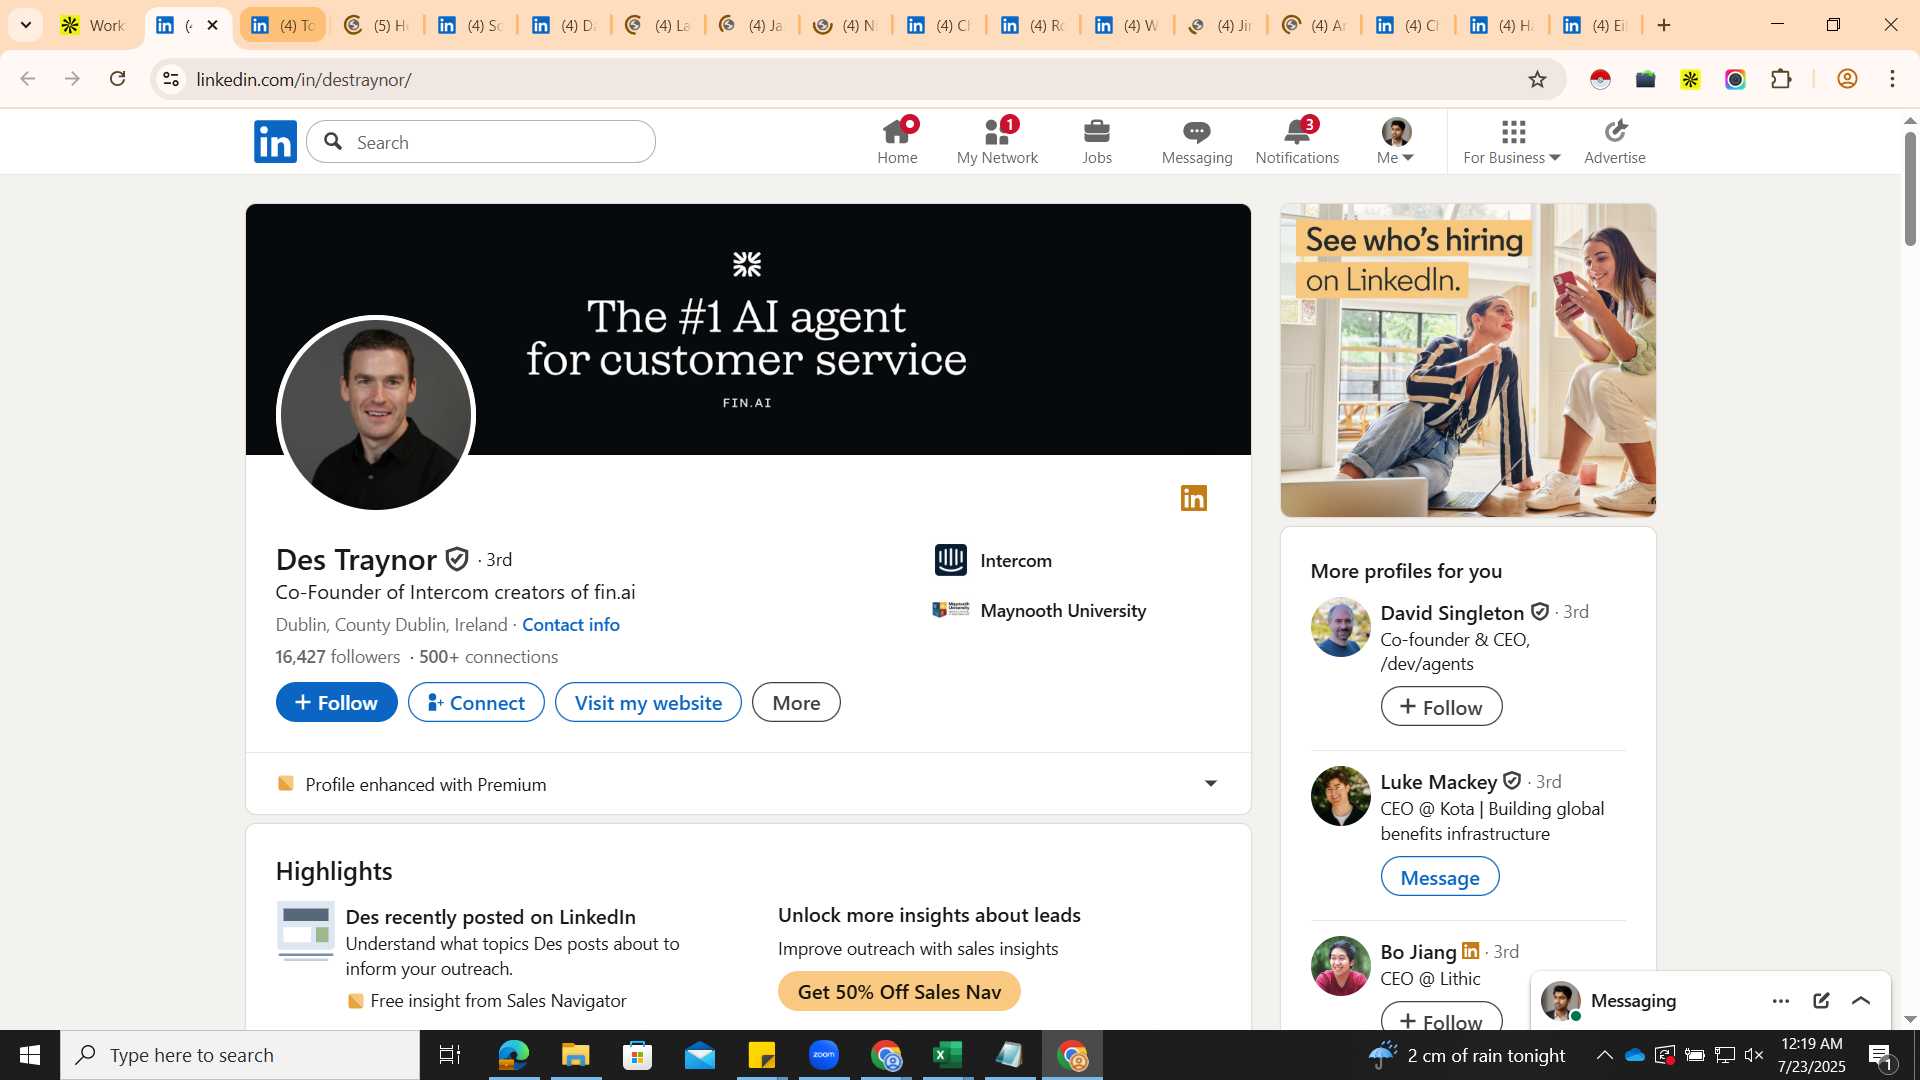Expand the For Business menu
The width and height of the screenshot is (1920, 1080).
click(x=1512, y=141)
